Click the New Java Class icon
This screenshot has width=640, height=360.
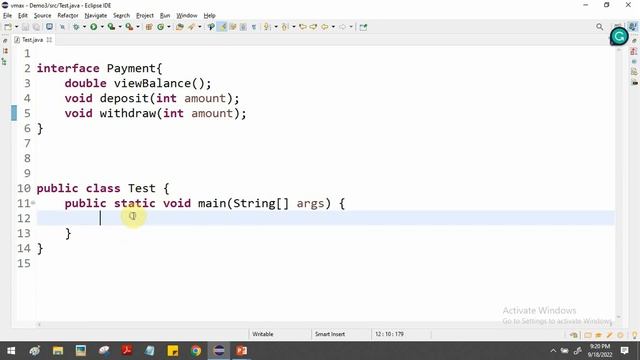click(160, 27)
